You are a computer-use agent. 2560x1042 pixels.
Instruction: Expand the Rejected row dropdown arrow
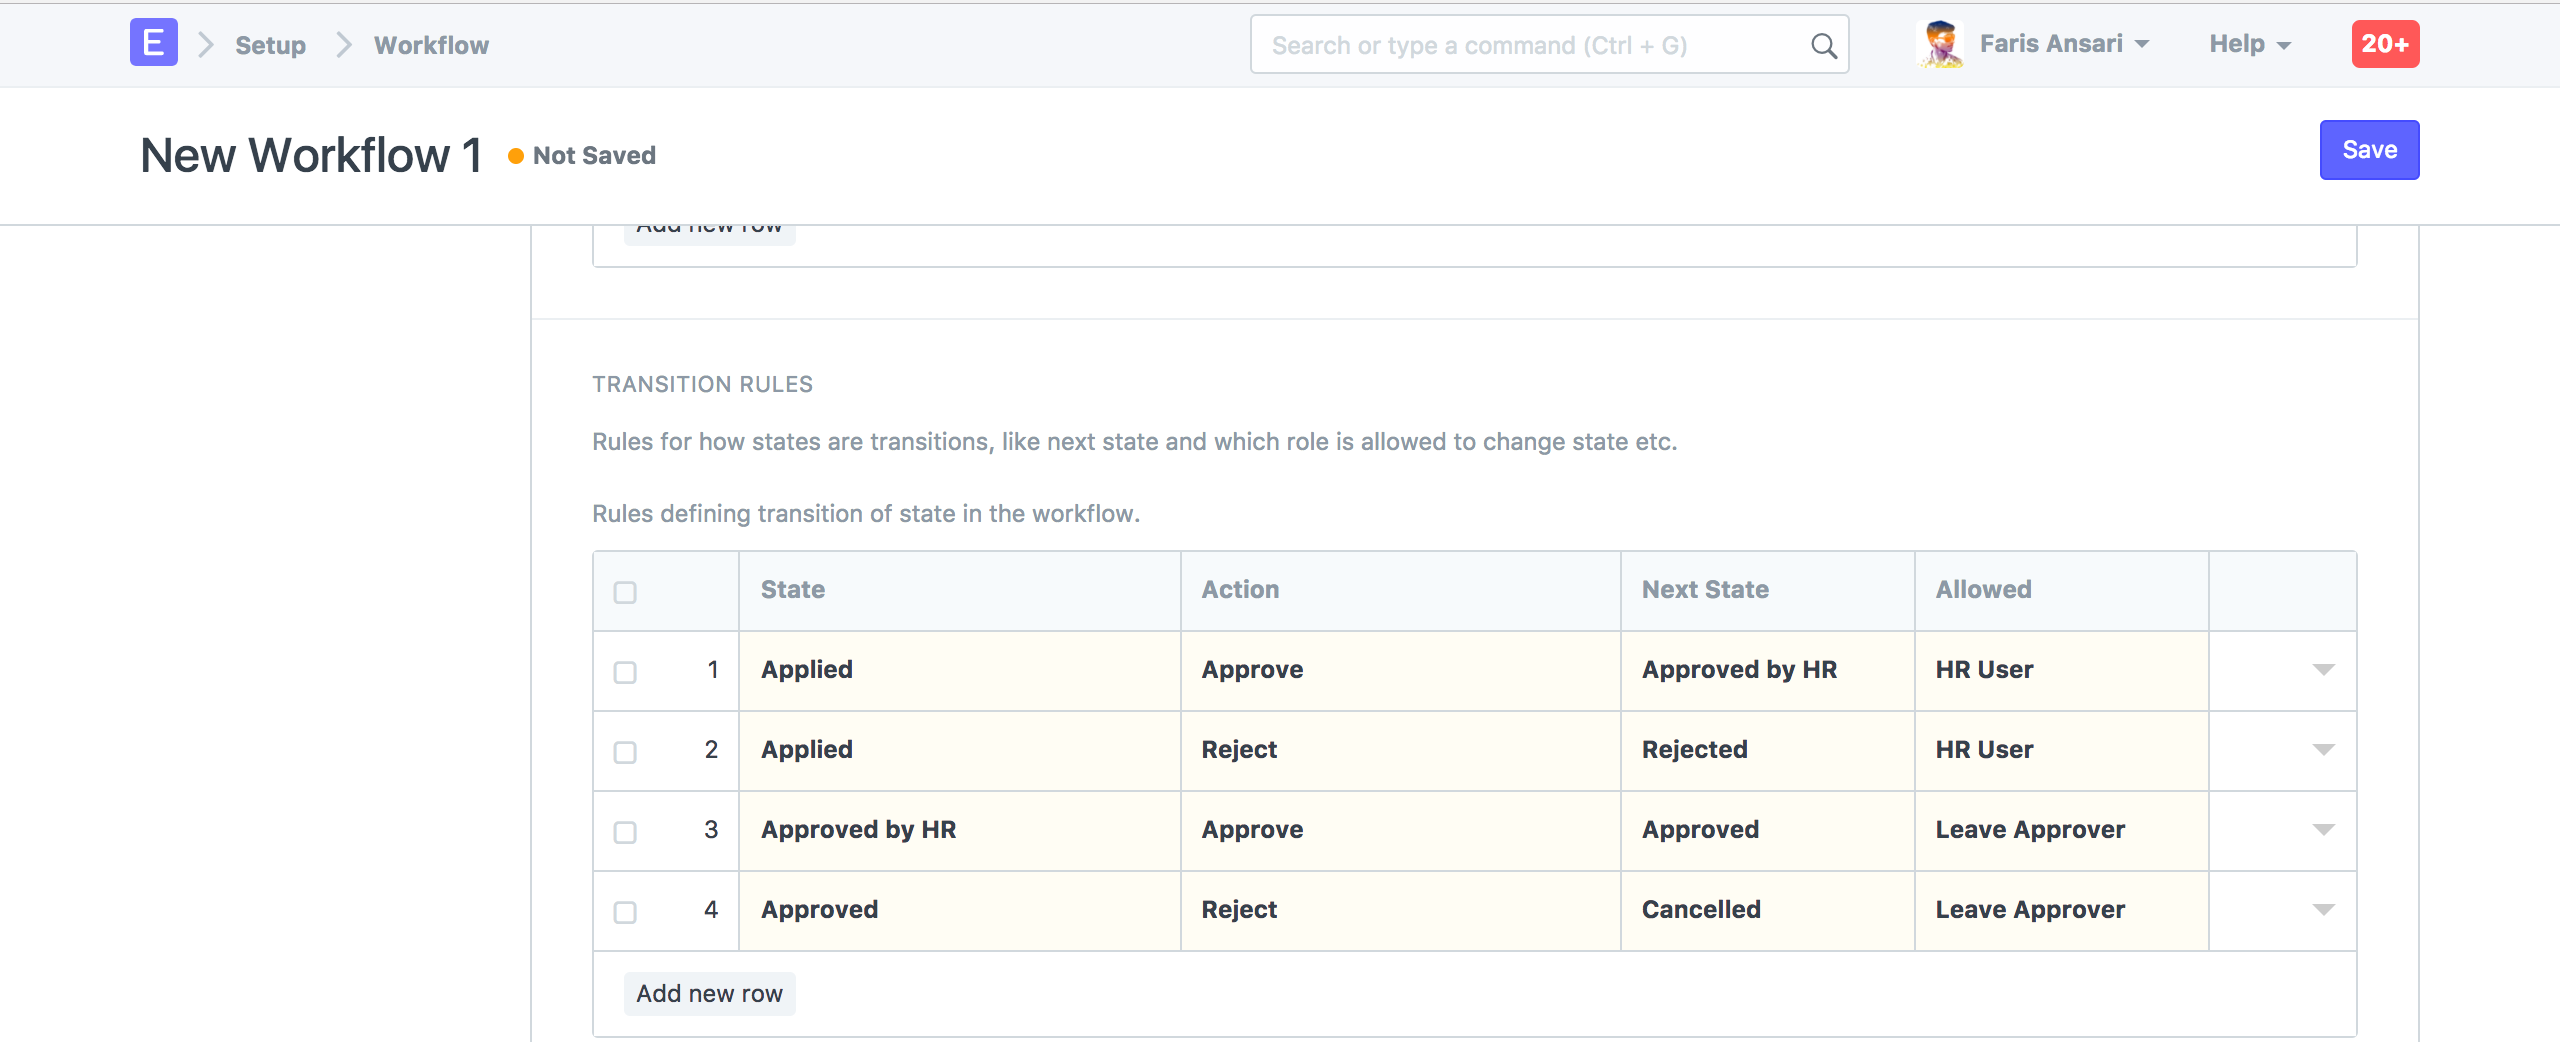(2323, 750)
